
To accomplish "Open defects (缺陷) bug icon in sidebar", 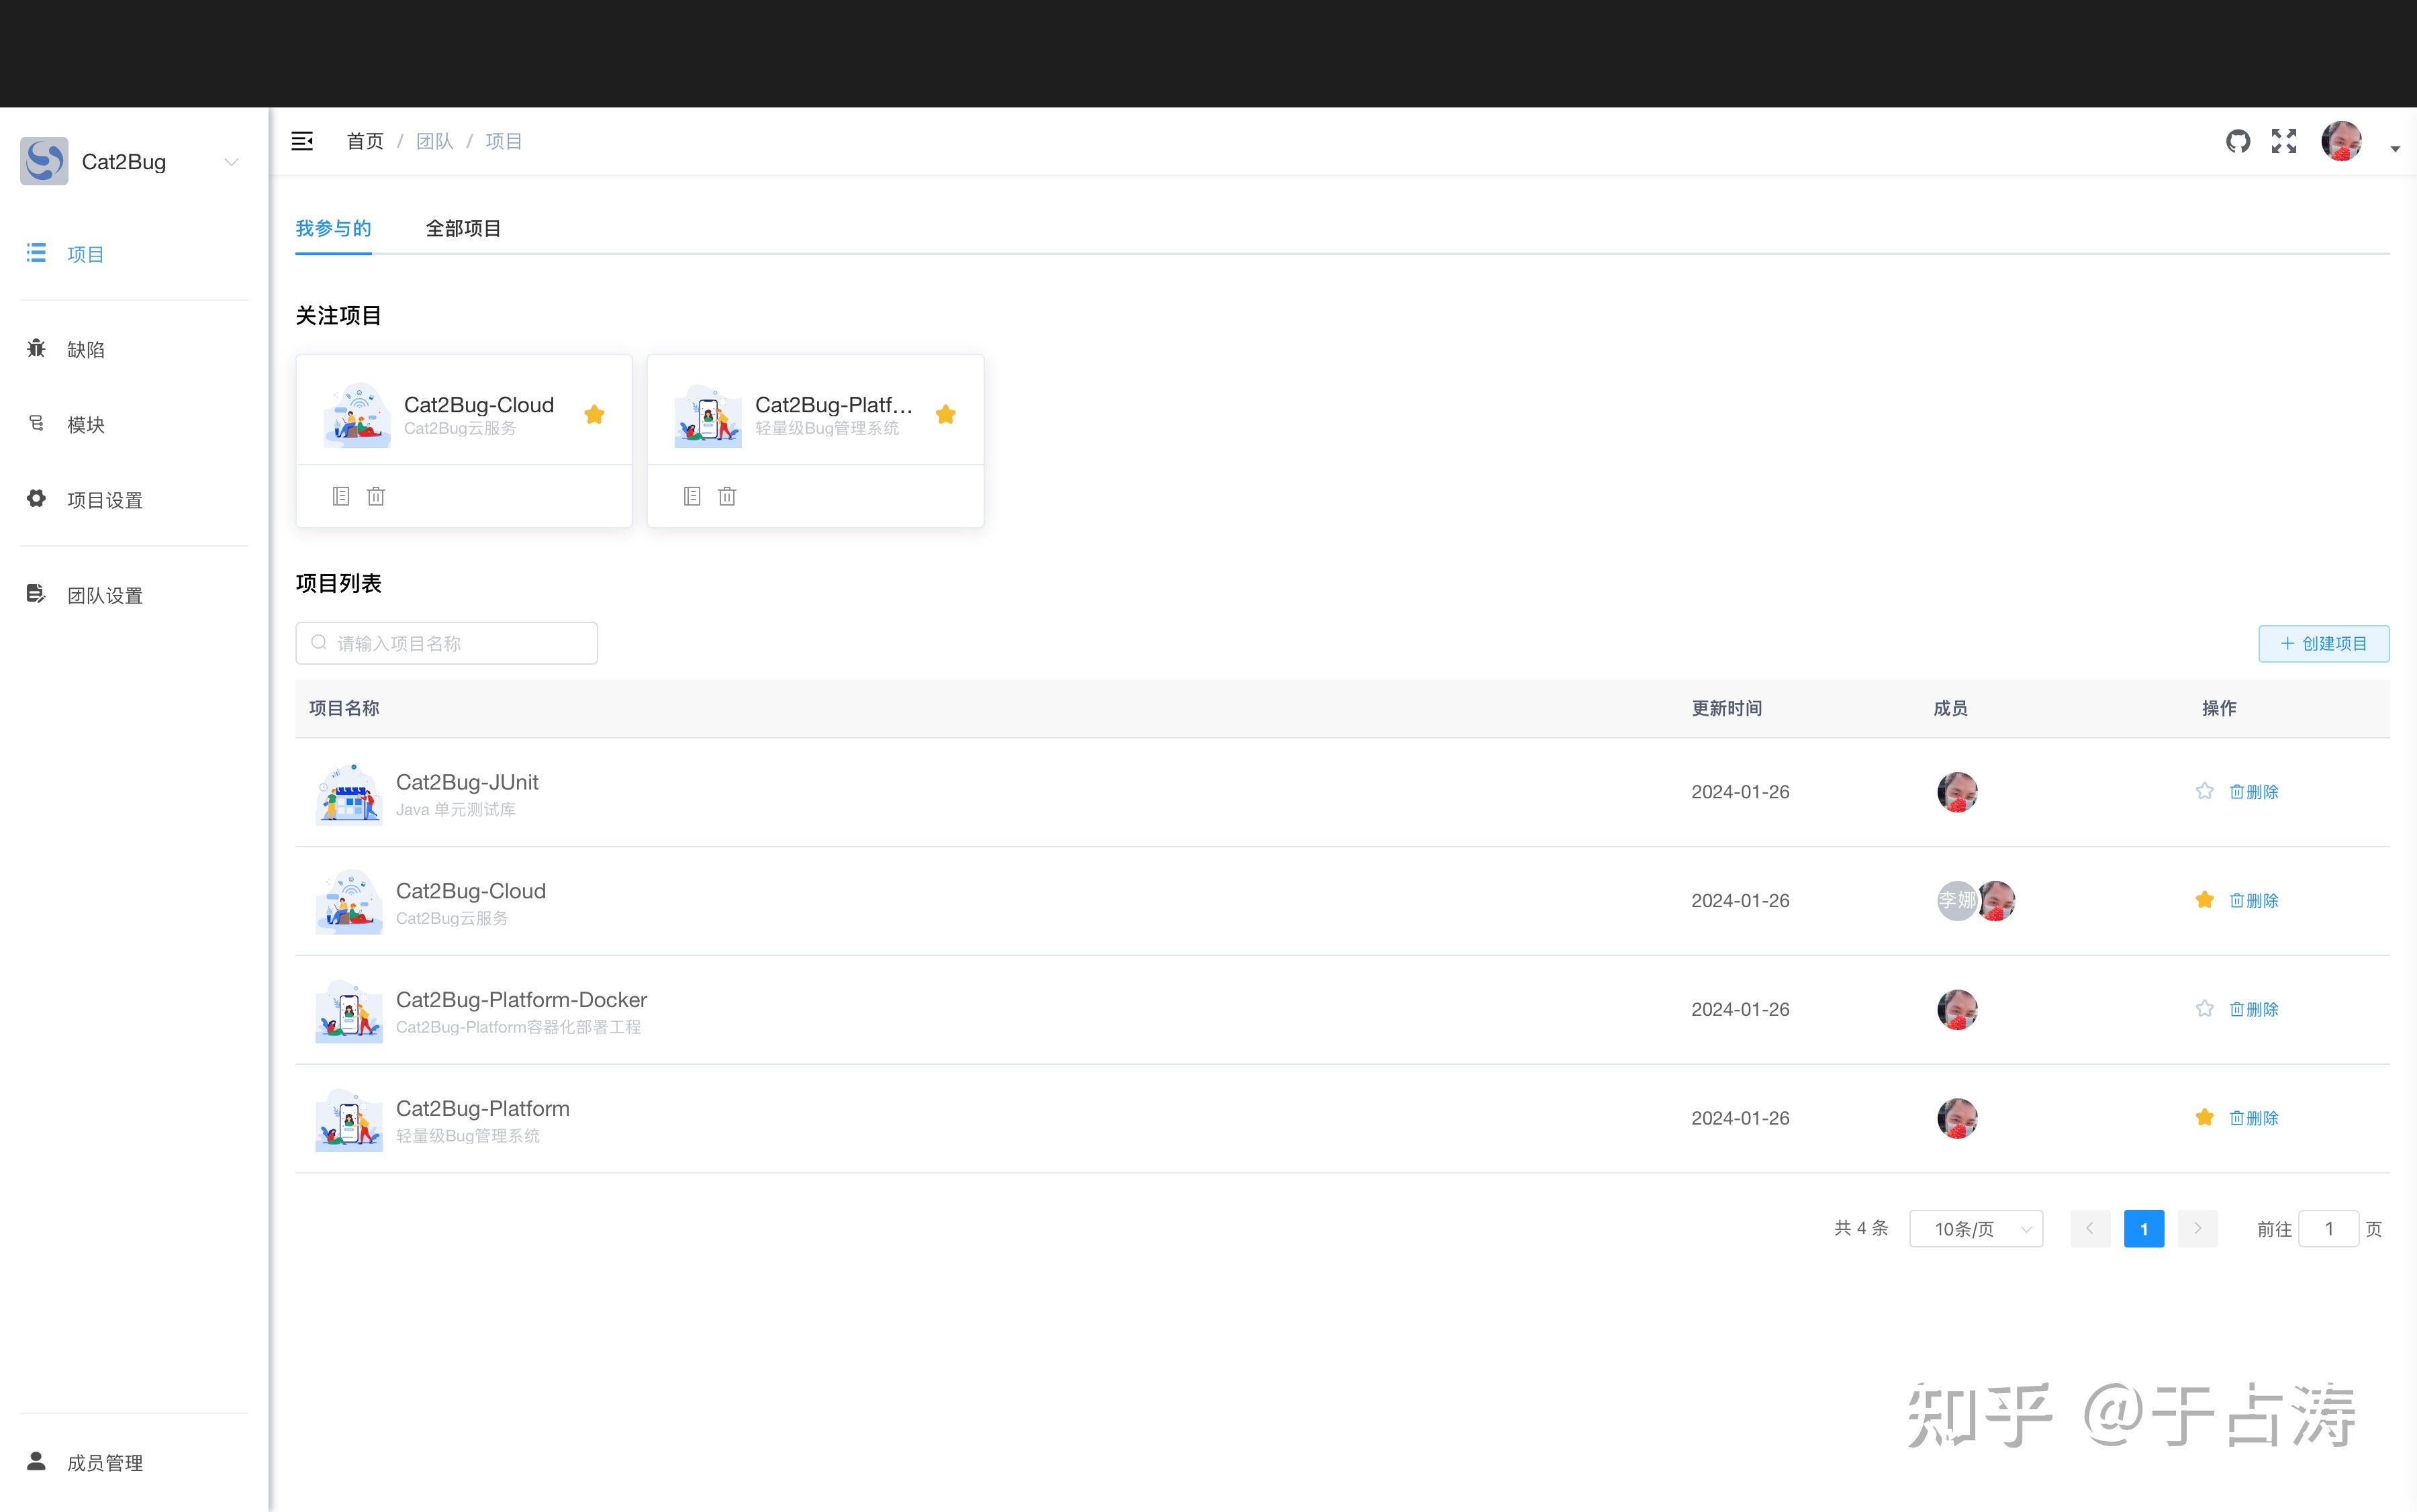I will [x=37, y=348].
